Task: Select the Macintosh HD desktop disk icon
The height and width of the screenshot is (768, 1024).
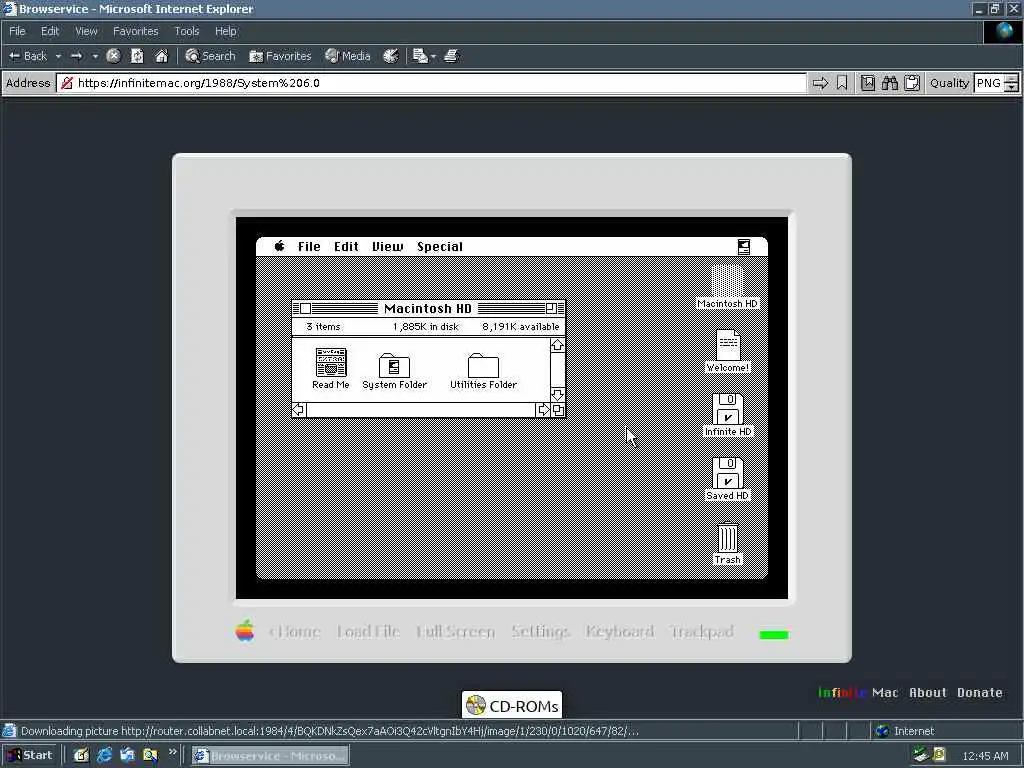Action: pyautogui.click(x=727, y=287)
